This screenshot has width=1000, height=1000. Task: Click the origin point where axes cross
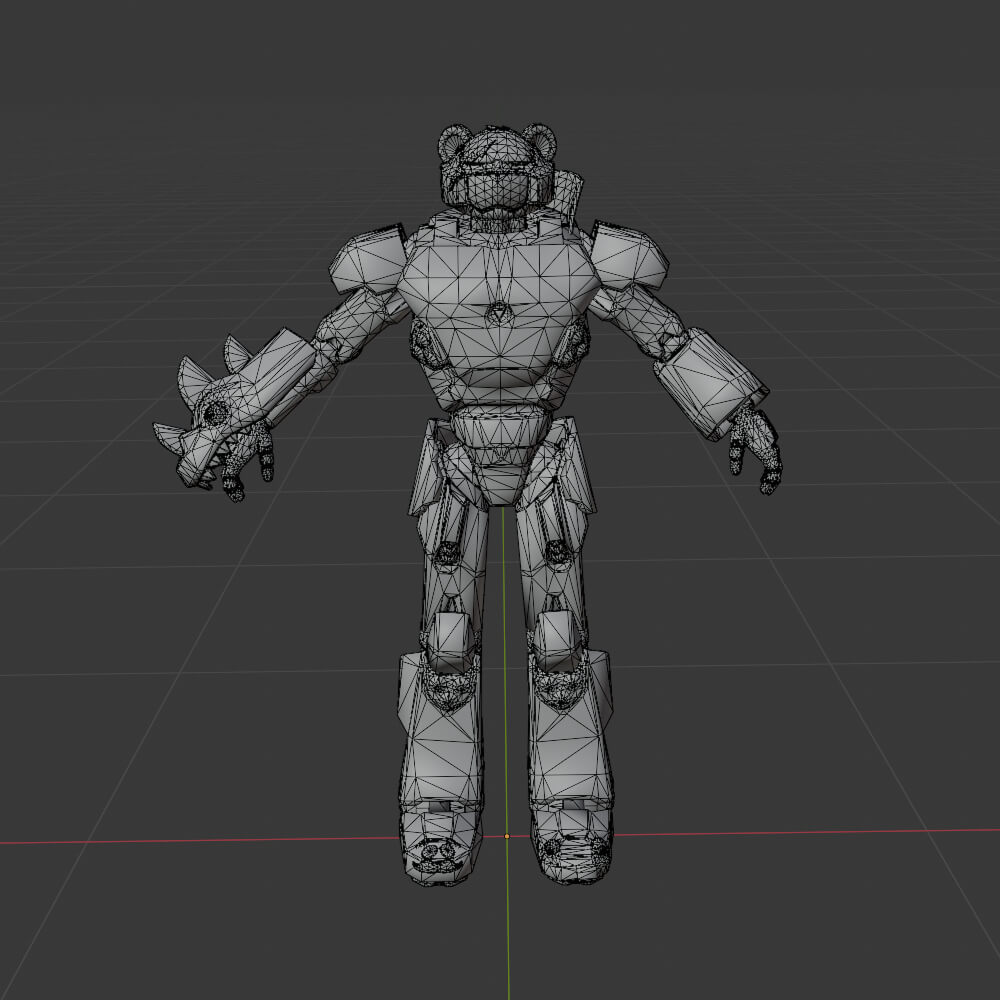[x=507, y=836]
